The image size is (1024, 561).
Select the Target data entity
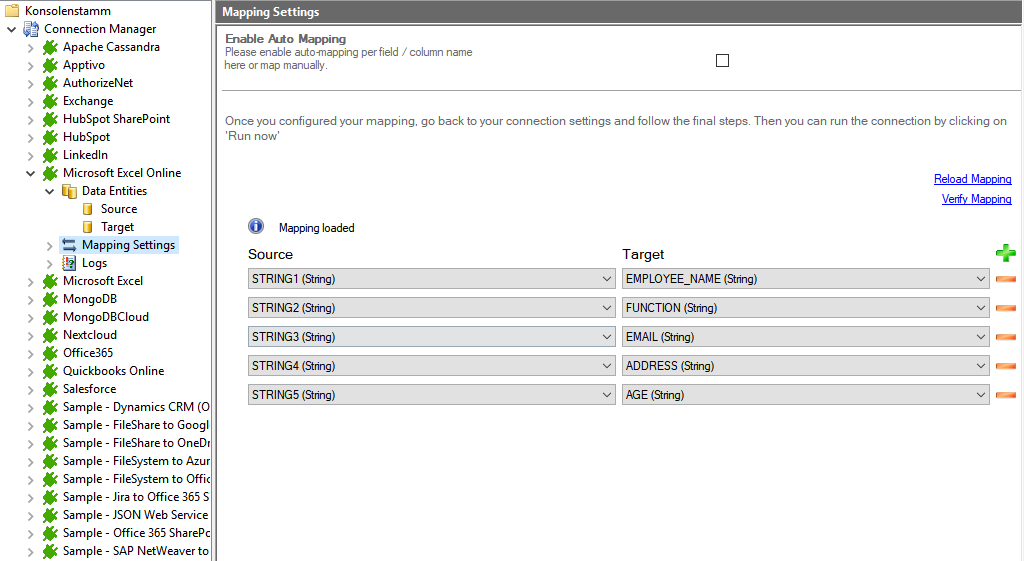[117, 227]
